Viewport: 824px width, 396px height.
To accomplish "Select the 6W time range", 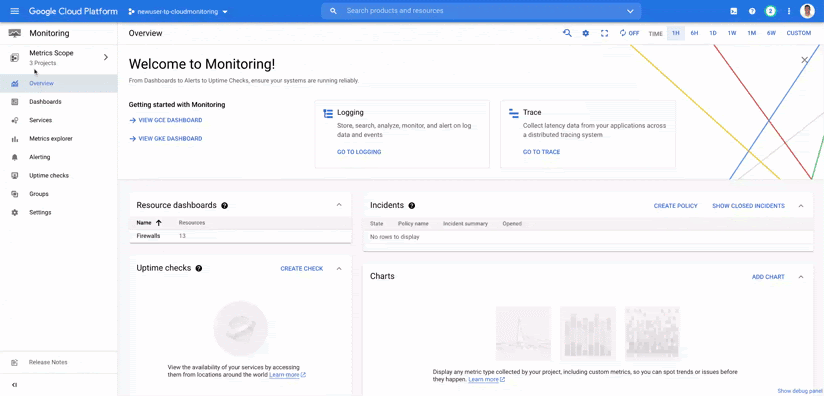I will tap(771, 33).
